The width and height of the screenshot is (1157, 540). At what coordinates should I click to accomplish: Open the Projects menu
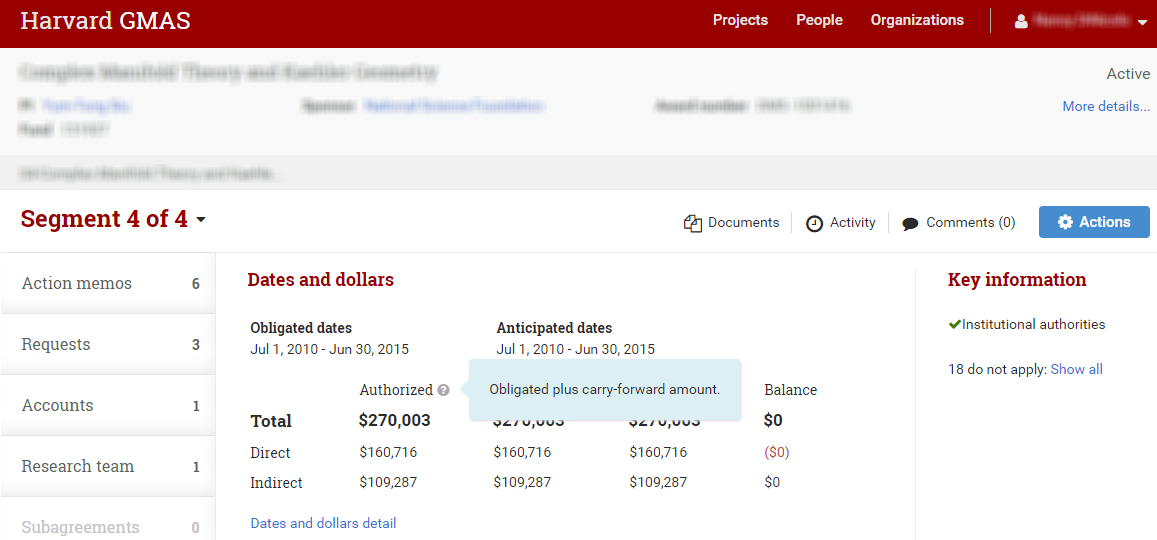tap(740, 21)
